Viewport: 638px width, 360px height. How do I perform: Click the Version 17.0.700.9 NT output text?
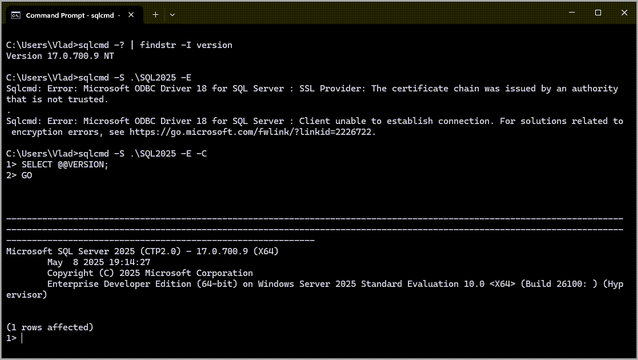[x=60, y=56]
